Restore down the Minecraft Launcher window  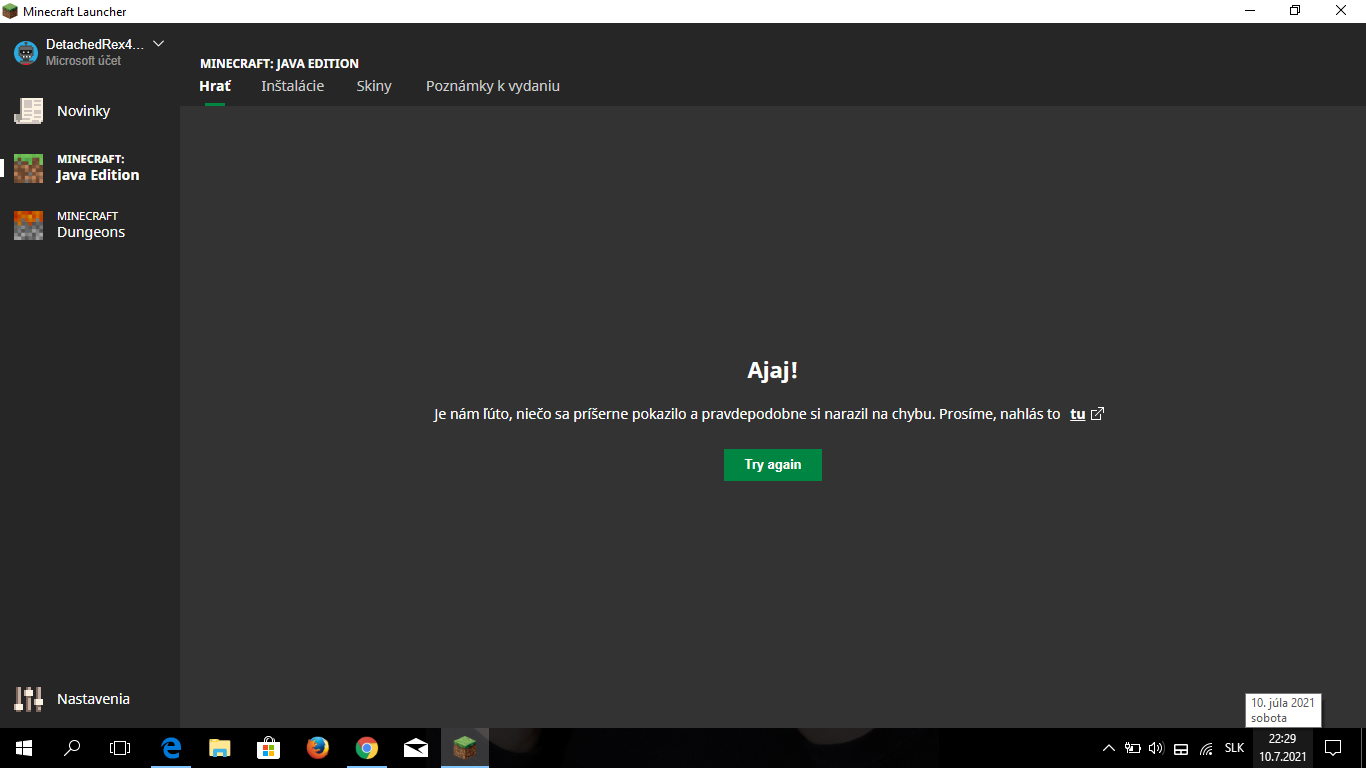pos(1296,11)
